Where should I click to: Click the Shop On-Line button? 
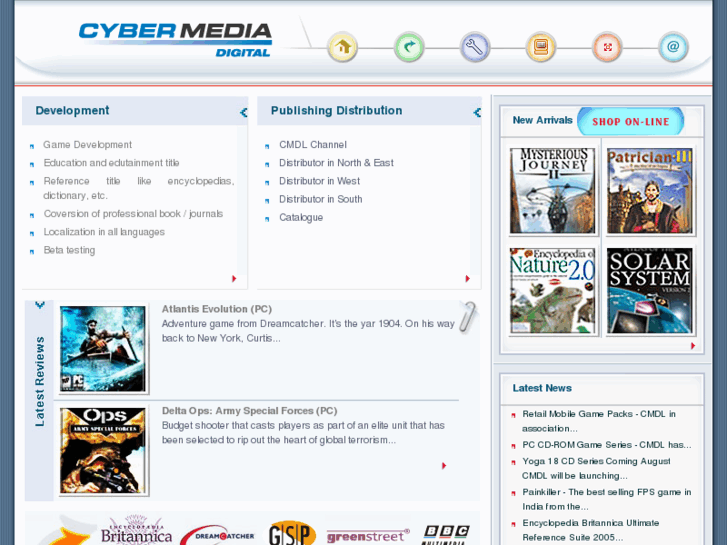(631, 122)
